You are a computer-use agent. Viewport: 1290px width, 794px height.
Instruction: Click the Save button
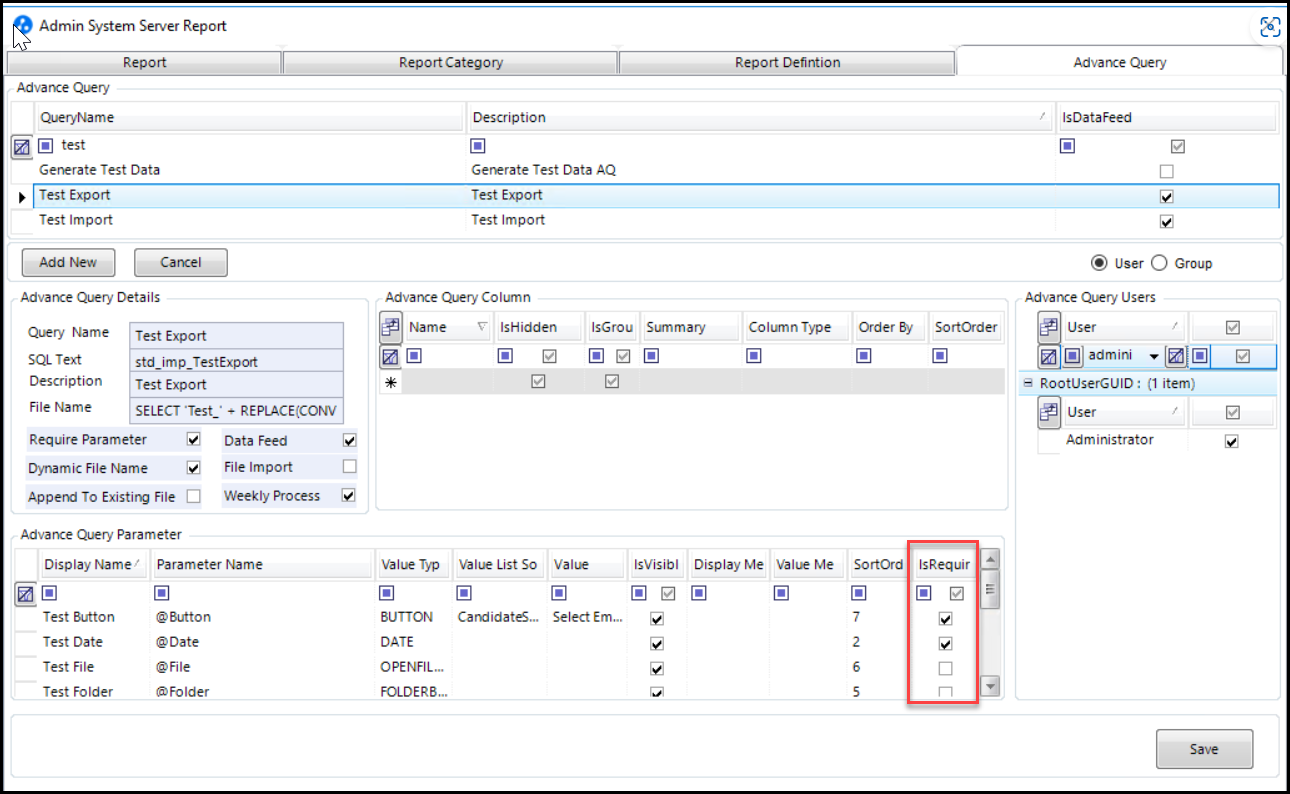click(1204, 749)
